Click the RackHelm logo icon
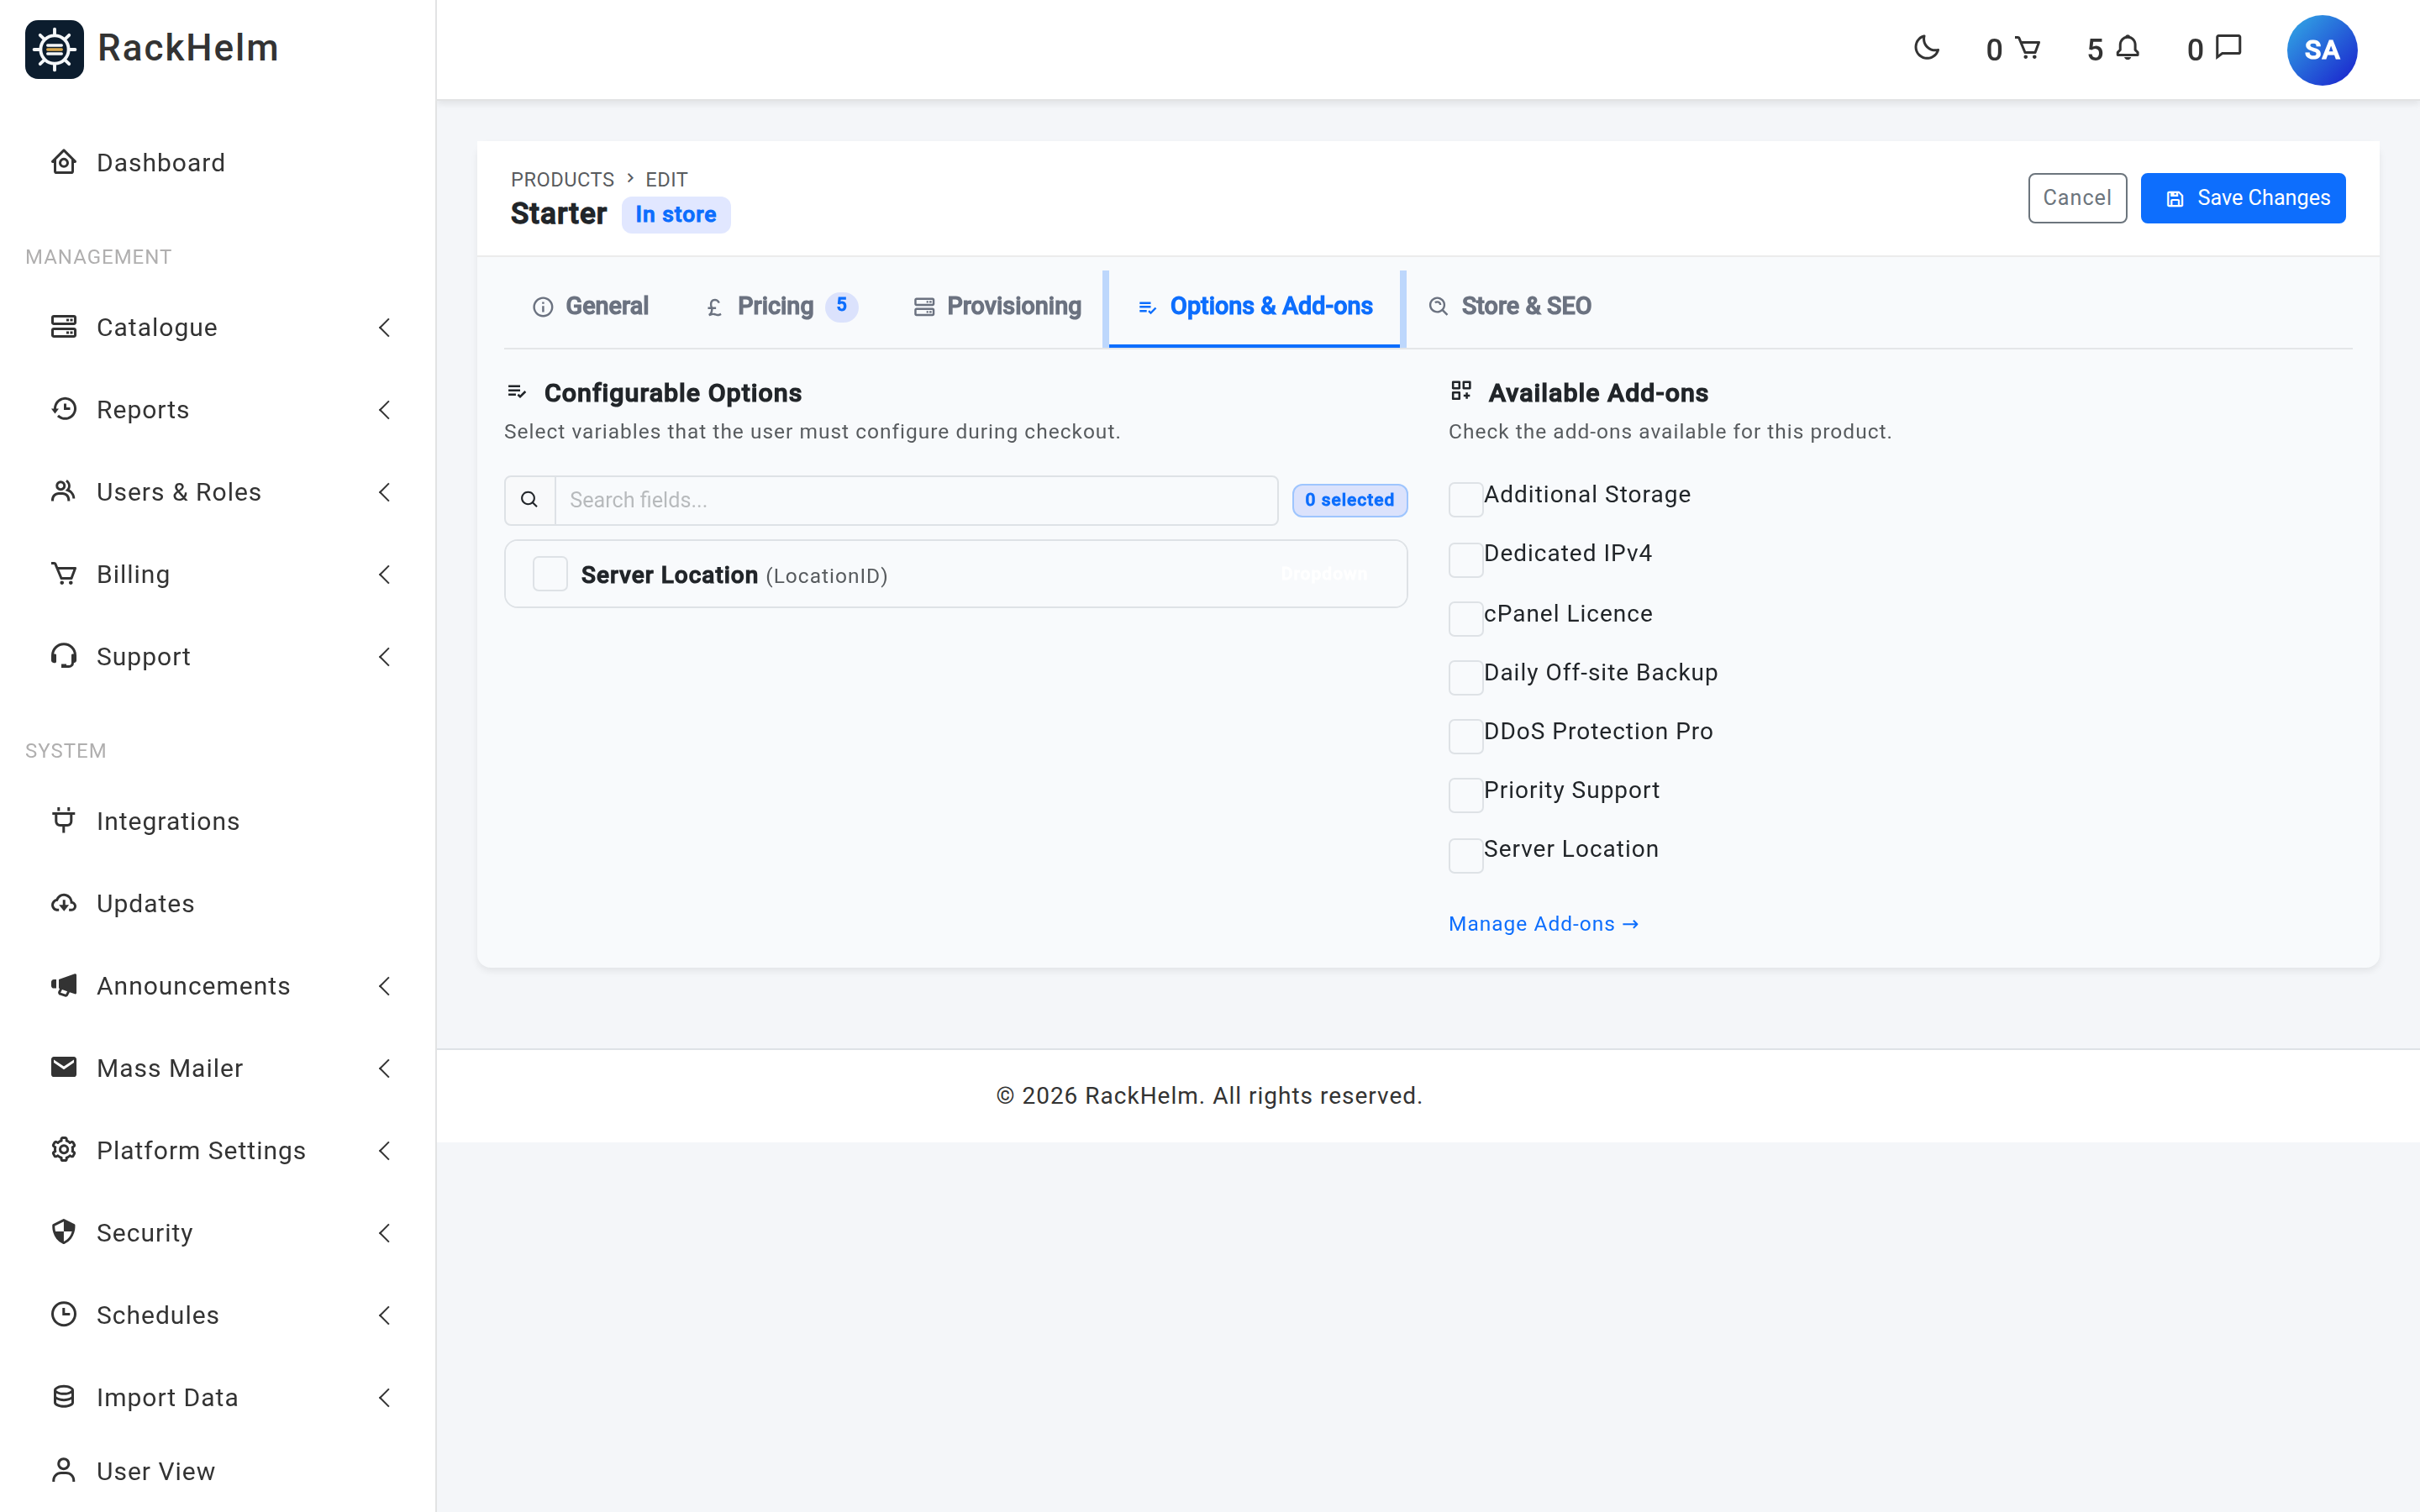2420x1512 pixels. 54,49
